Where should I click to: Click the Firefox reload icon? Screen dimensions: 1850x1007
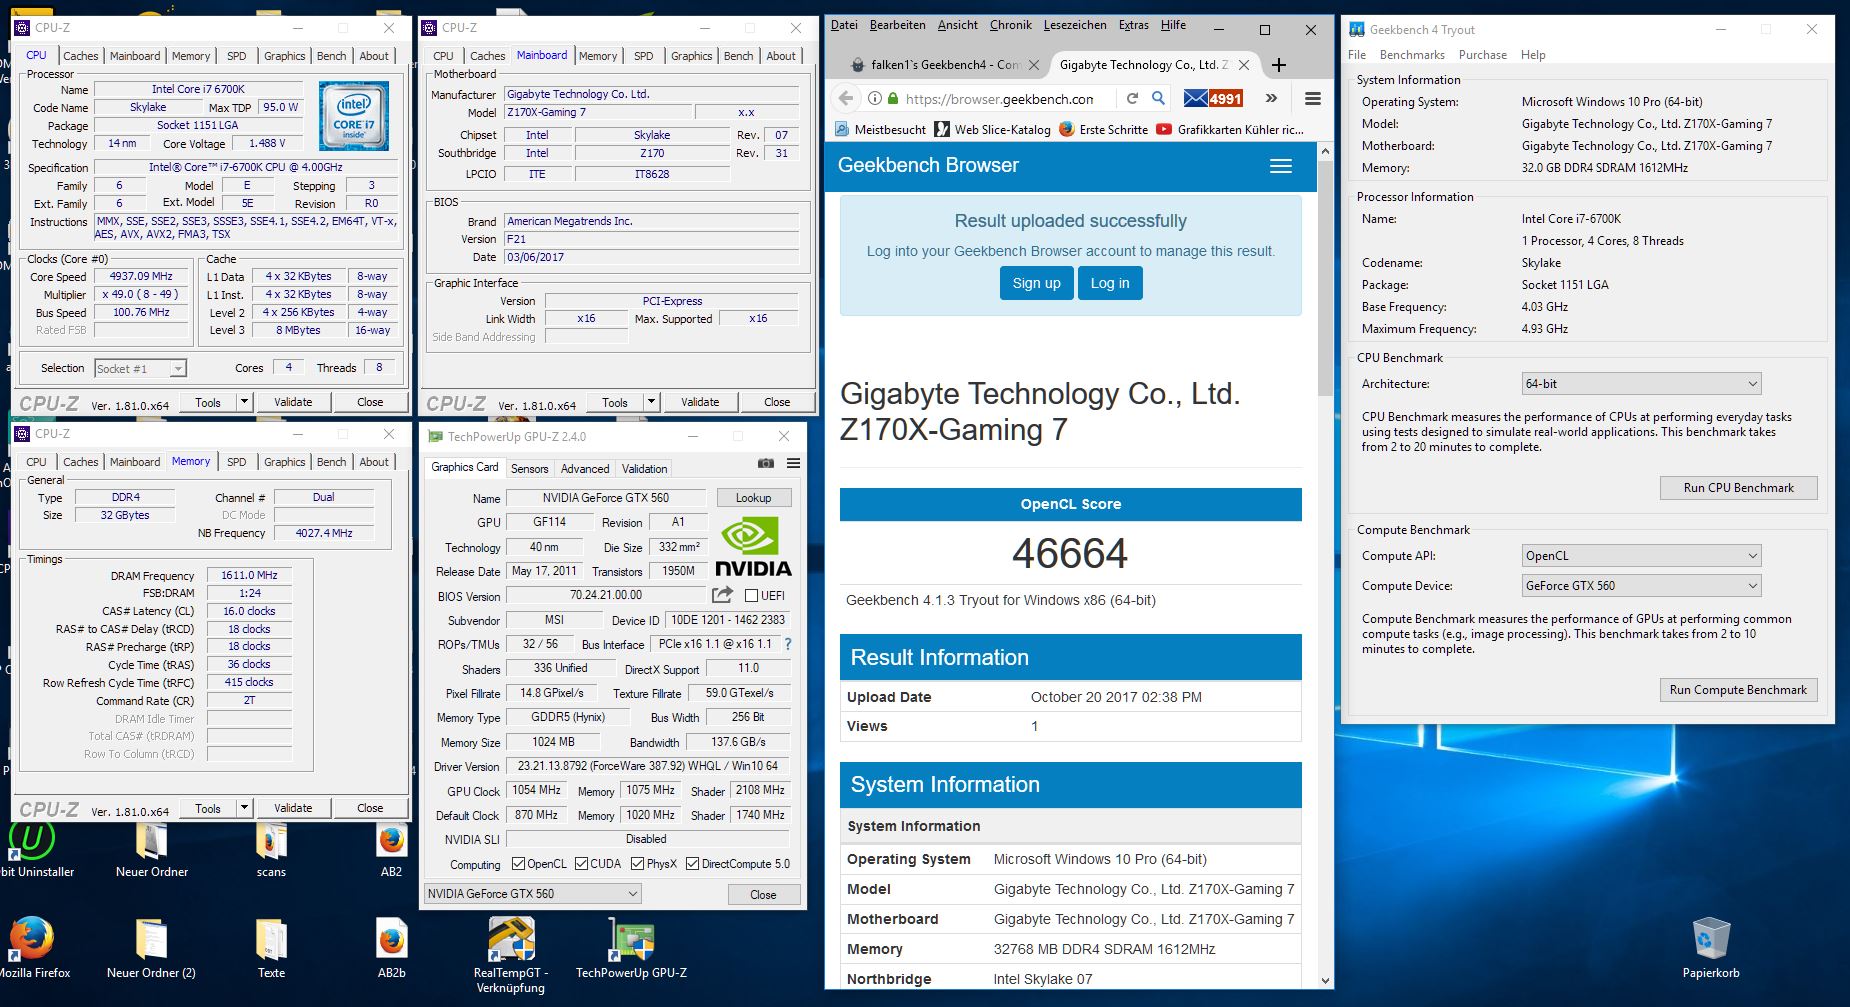click(x=1132, y=98)
